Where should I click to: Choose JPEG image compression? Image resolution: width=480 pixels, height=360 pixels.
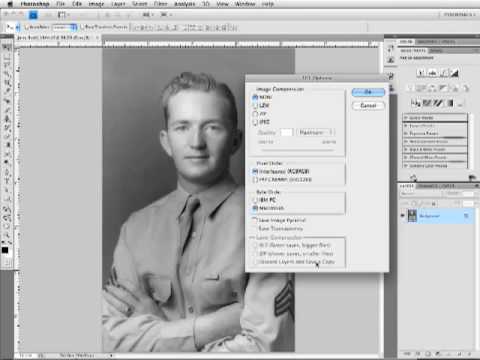255,122
